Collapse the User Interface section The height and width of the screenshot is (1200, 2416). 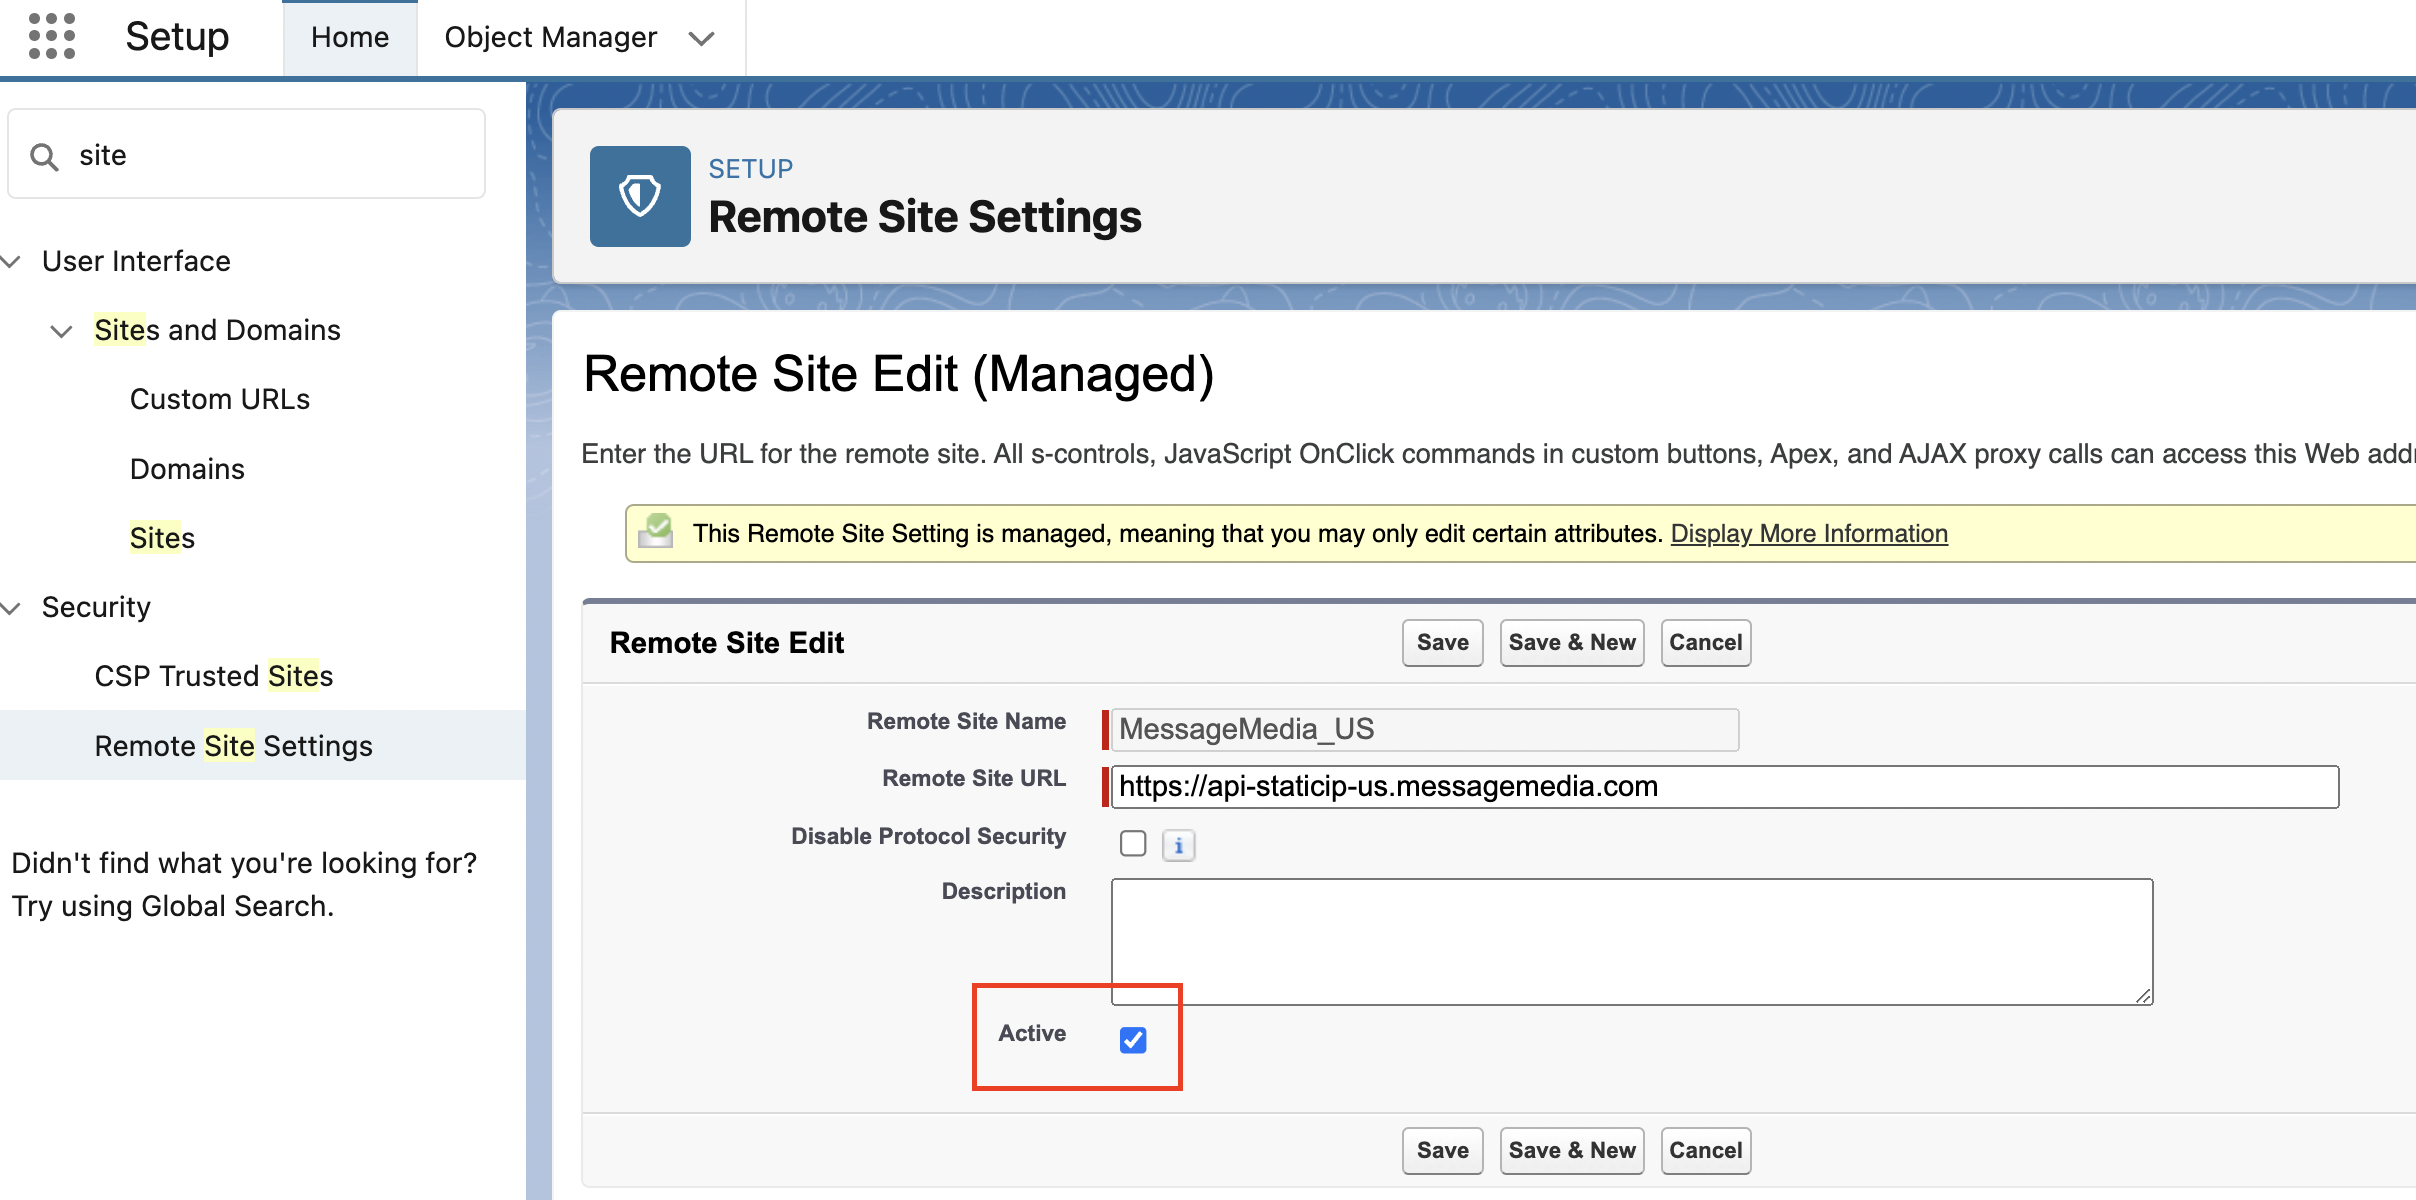point(11,262)
